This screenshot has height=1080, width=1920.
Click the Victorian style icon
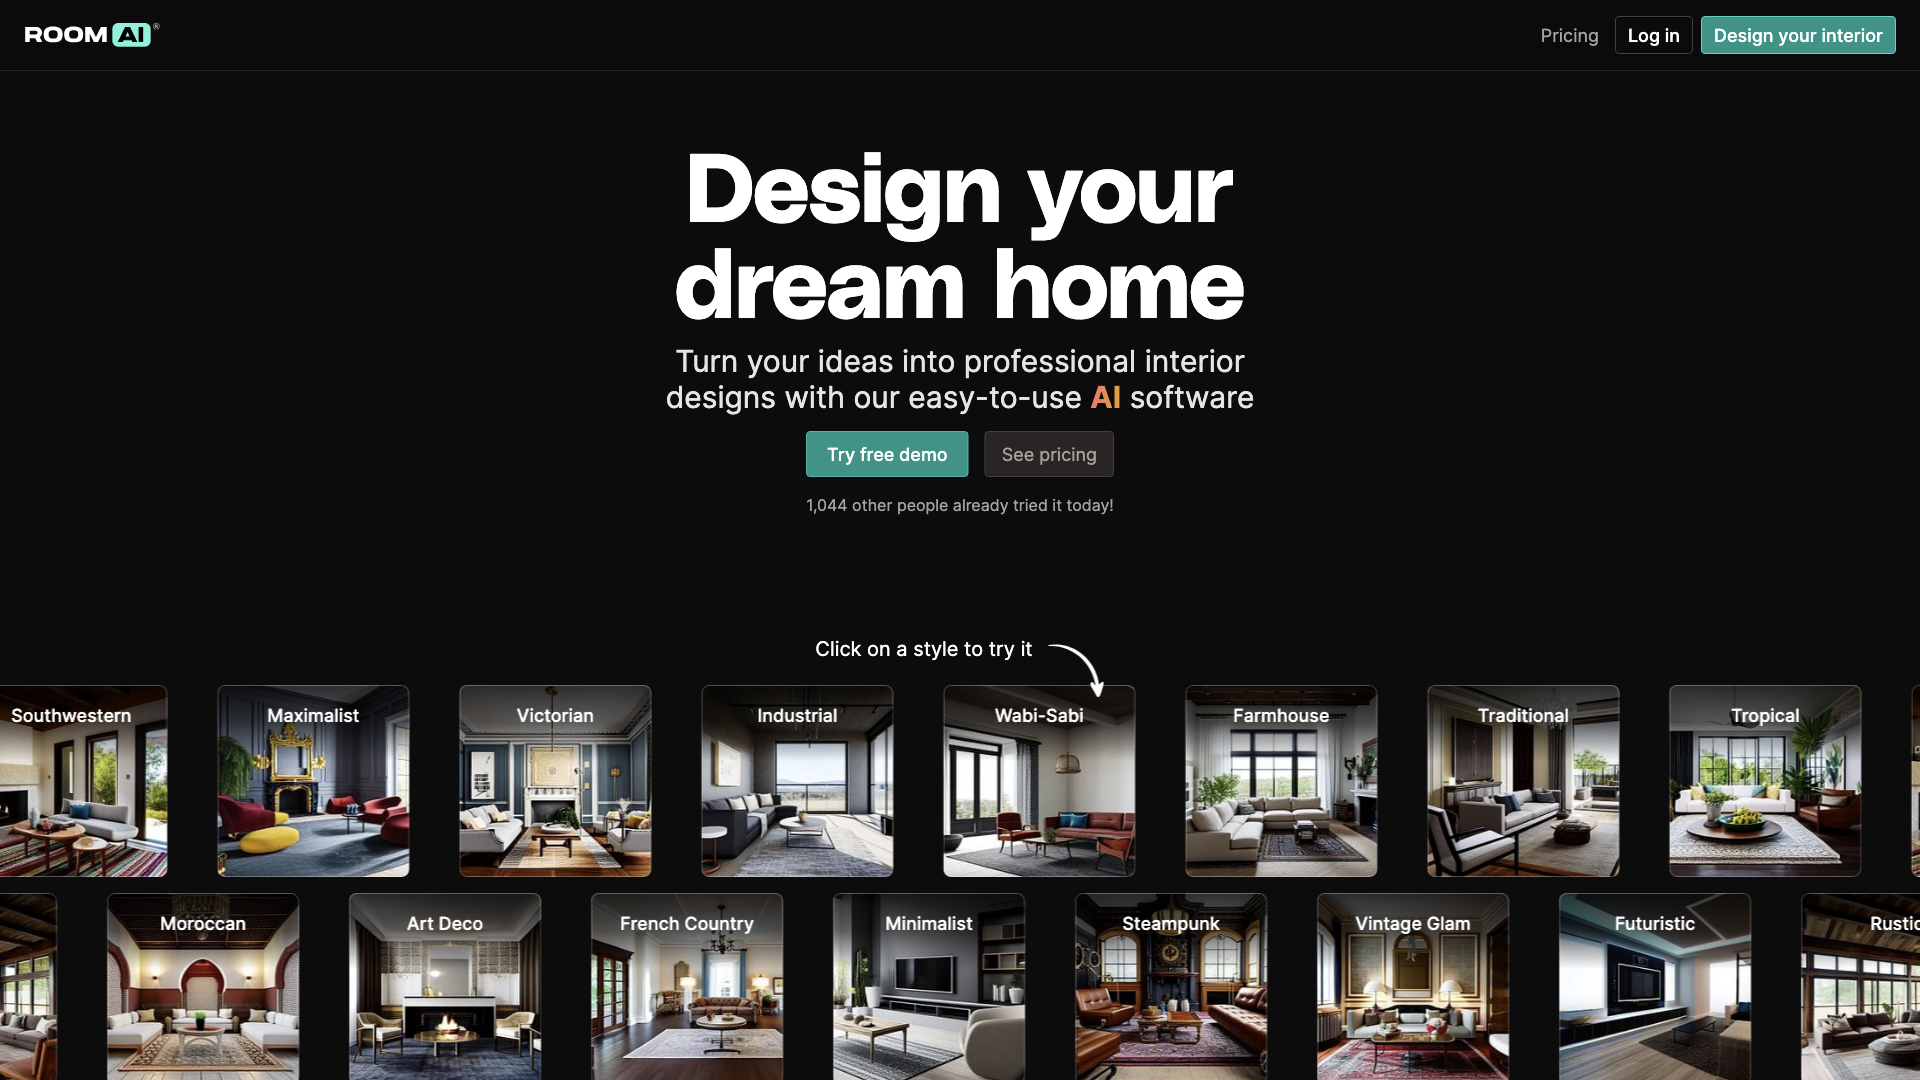coord(555,781)
